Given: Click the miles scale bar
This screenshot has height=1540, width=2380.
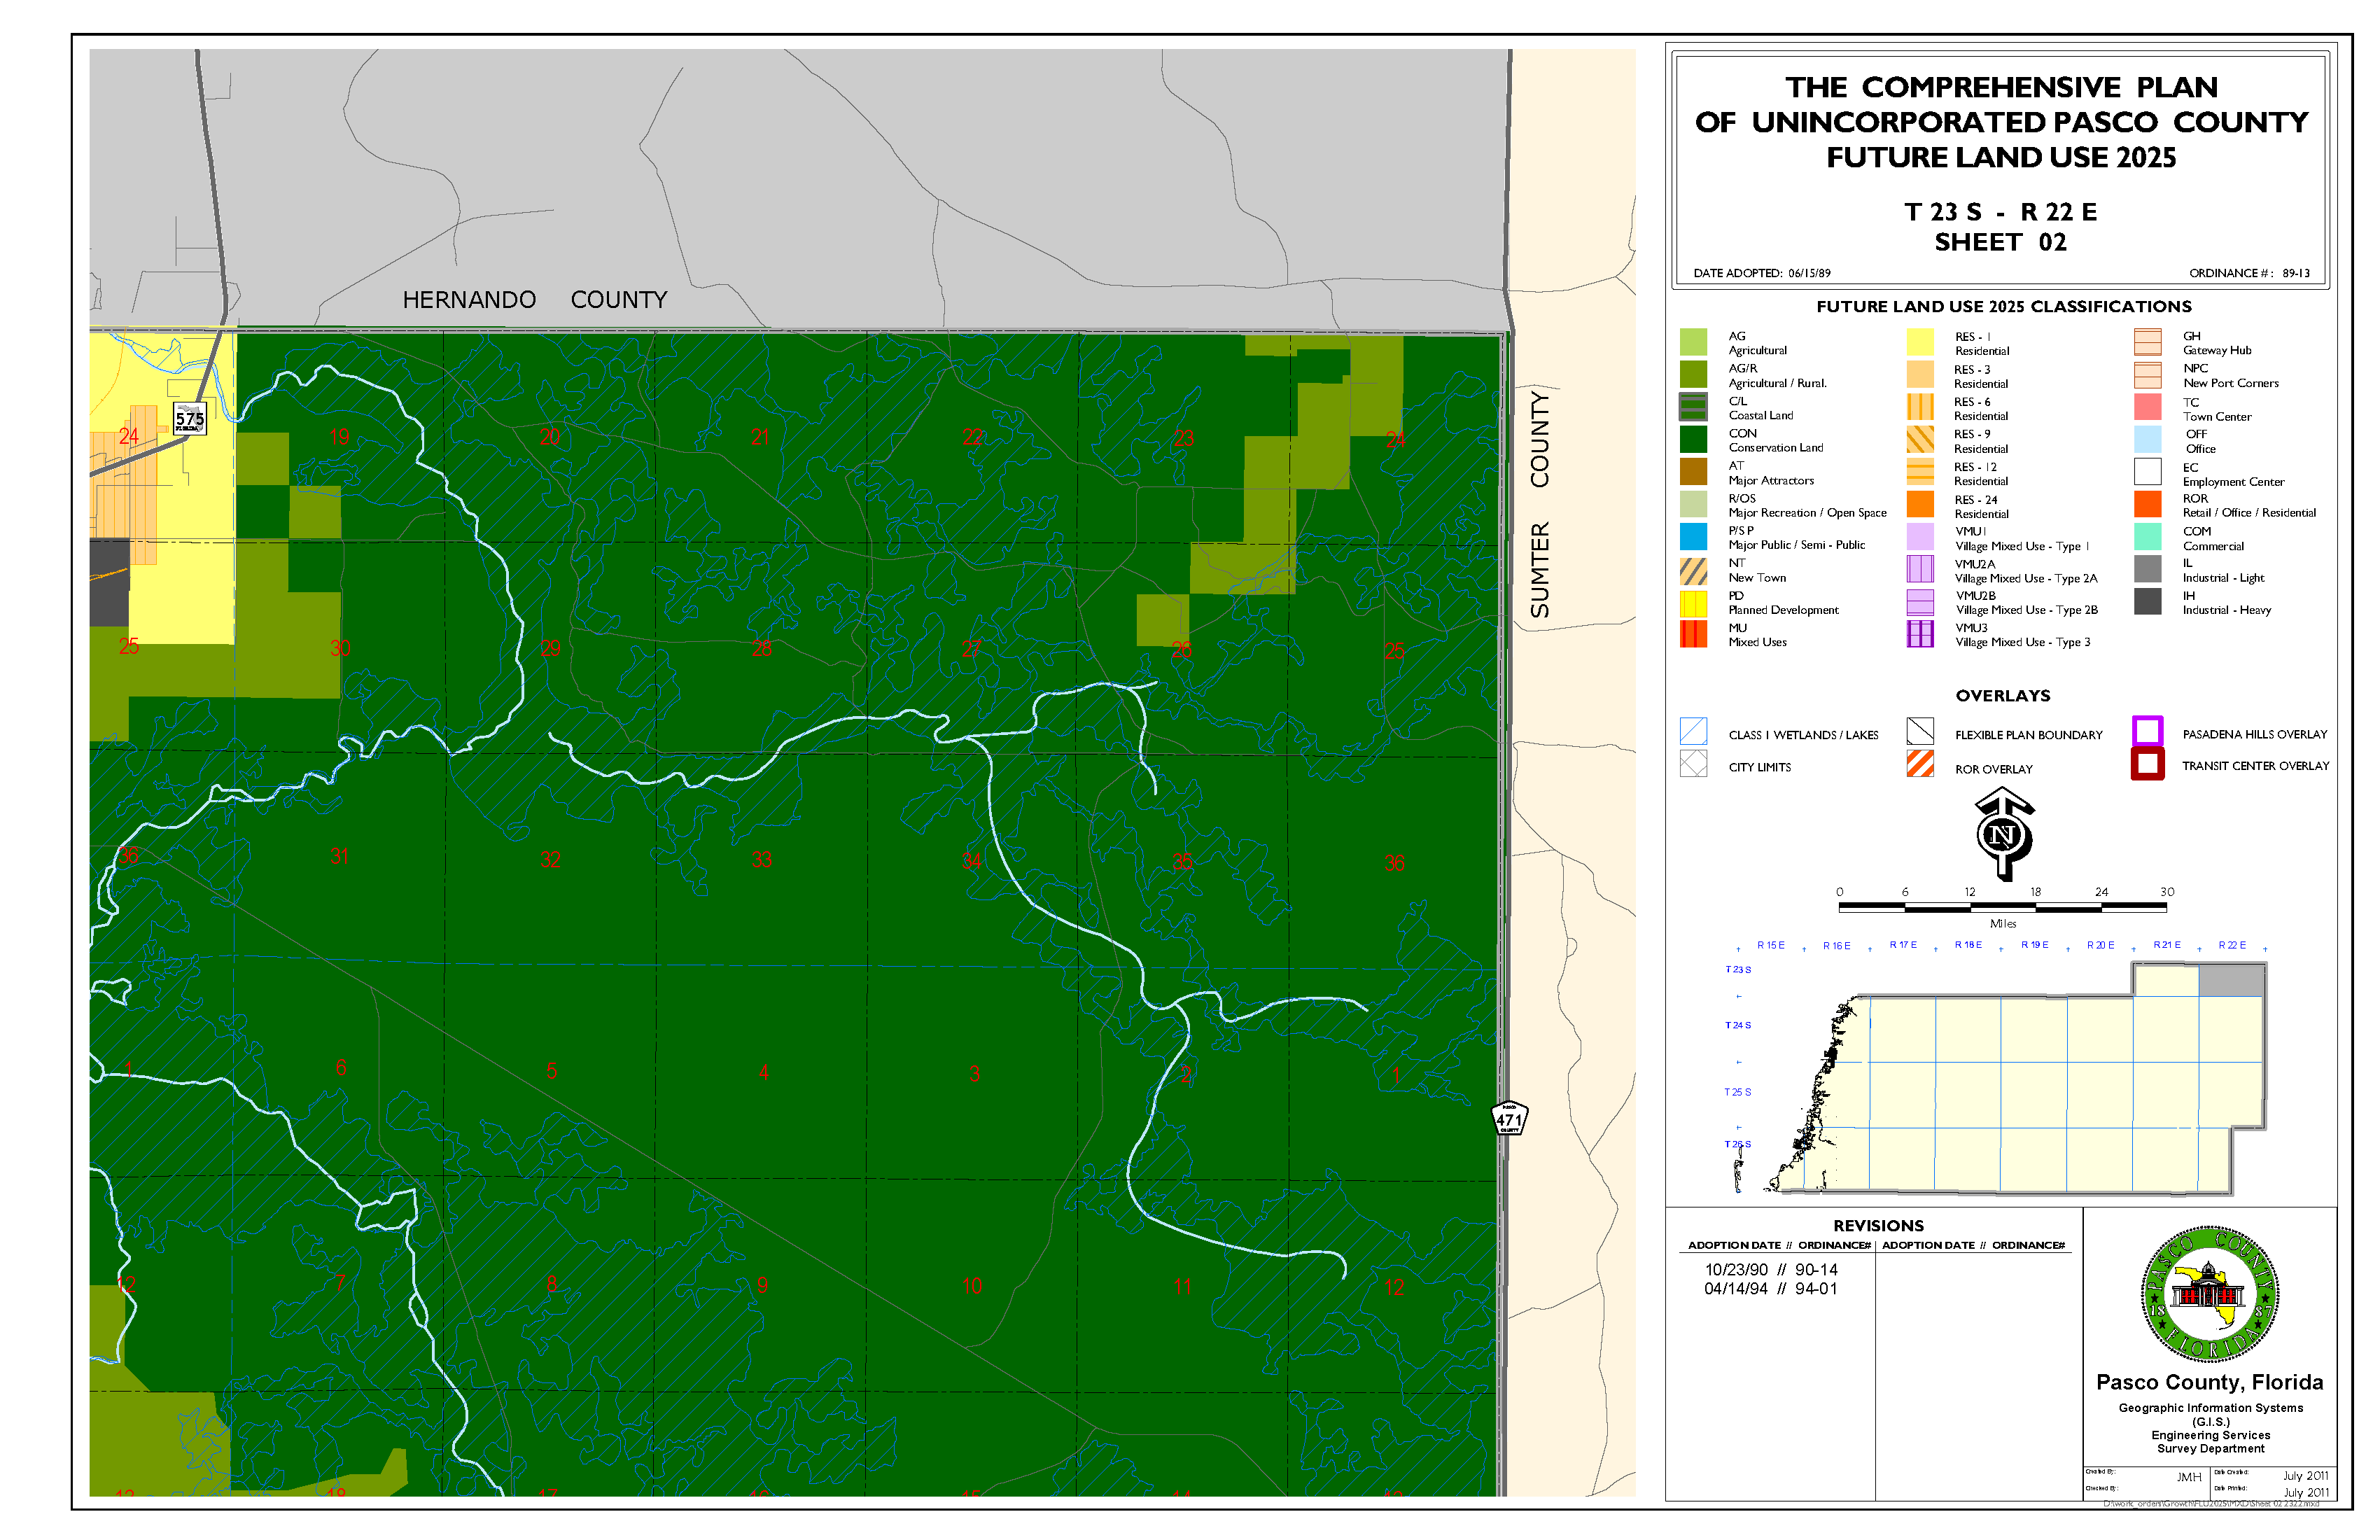Looking at the screenshot, I should point(2002,907).
